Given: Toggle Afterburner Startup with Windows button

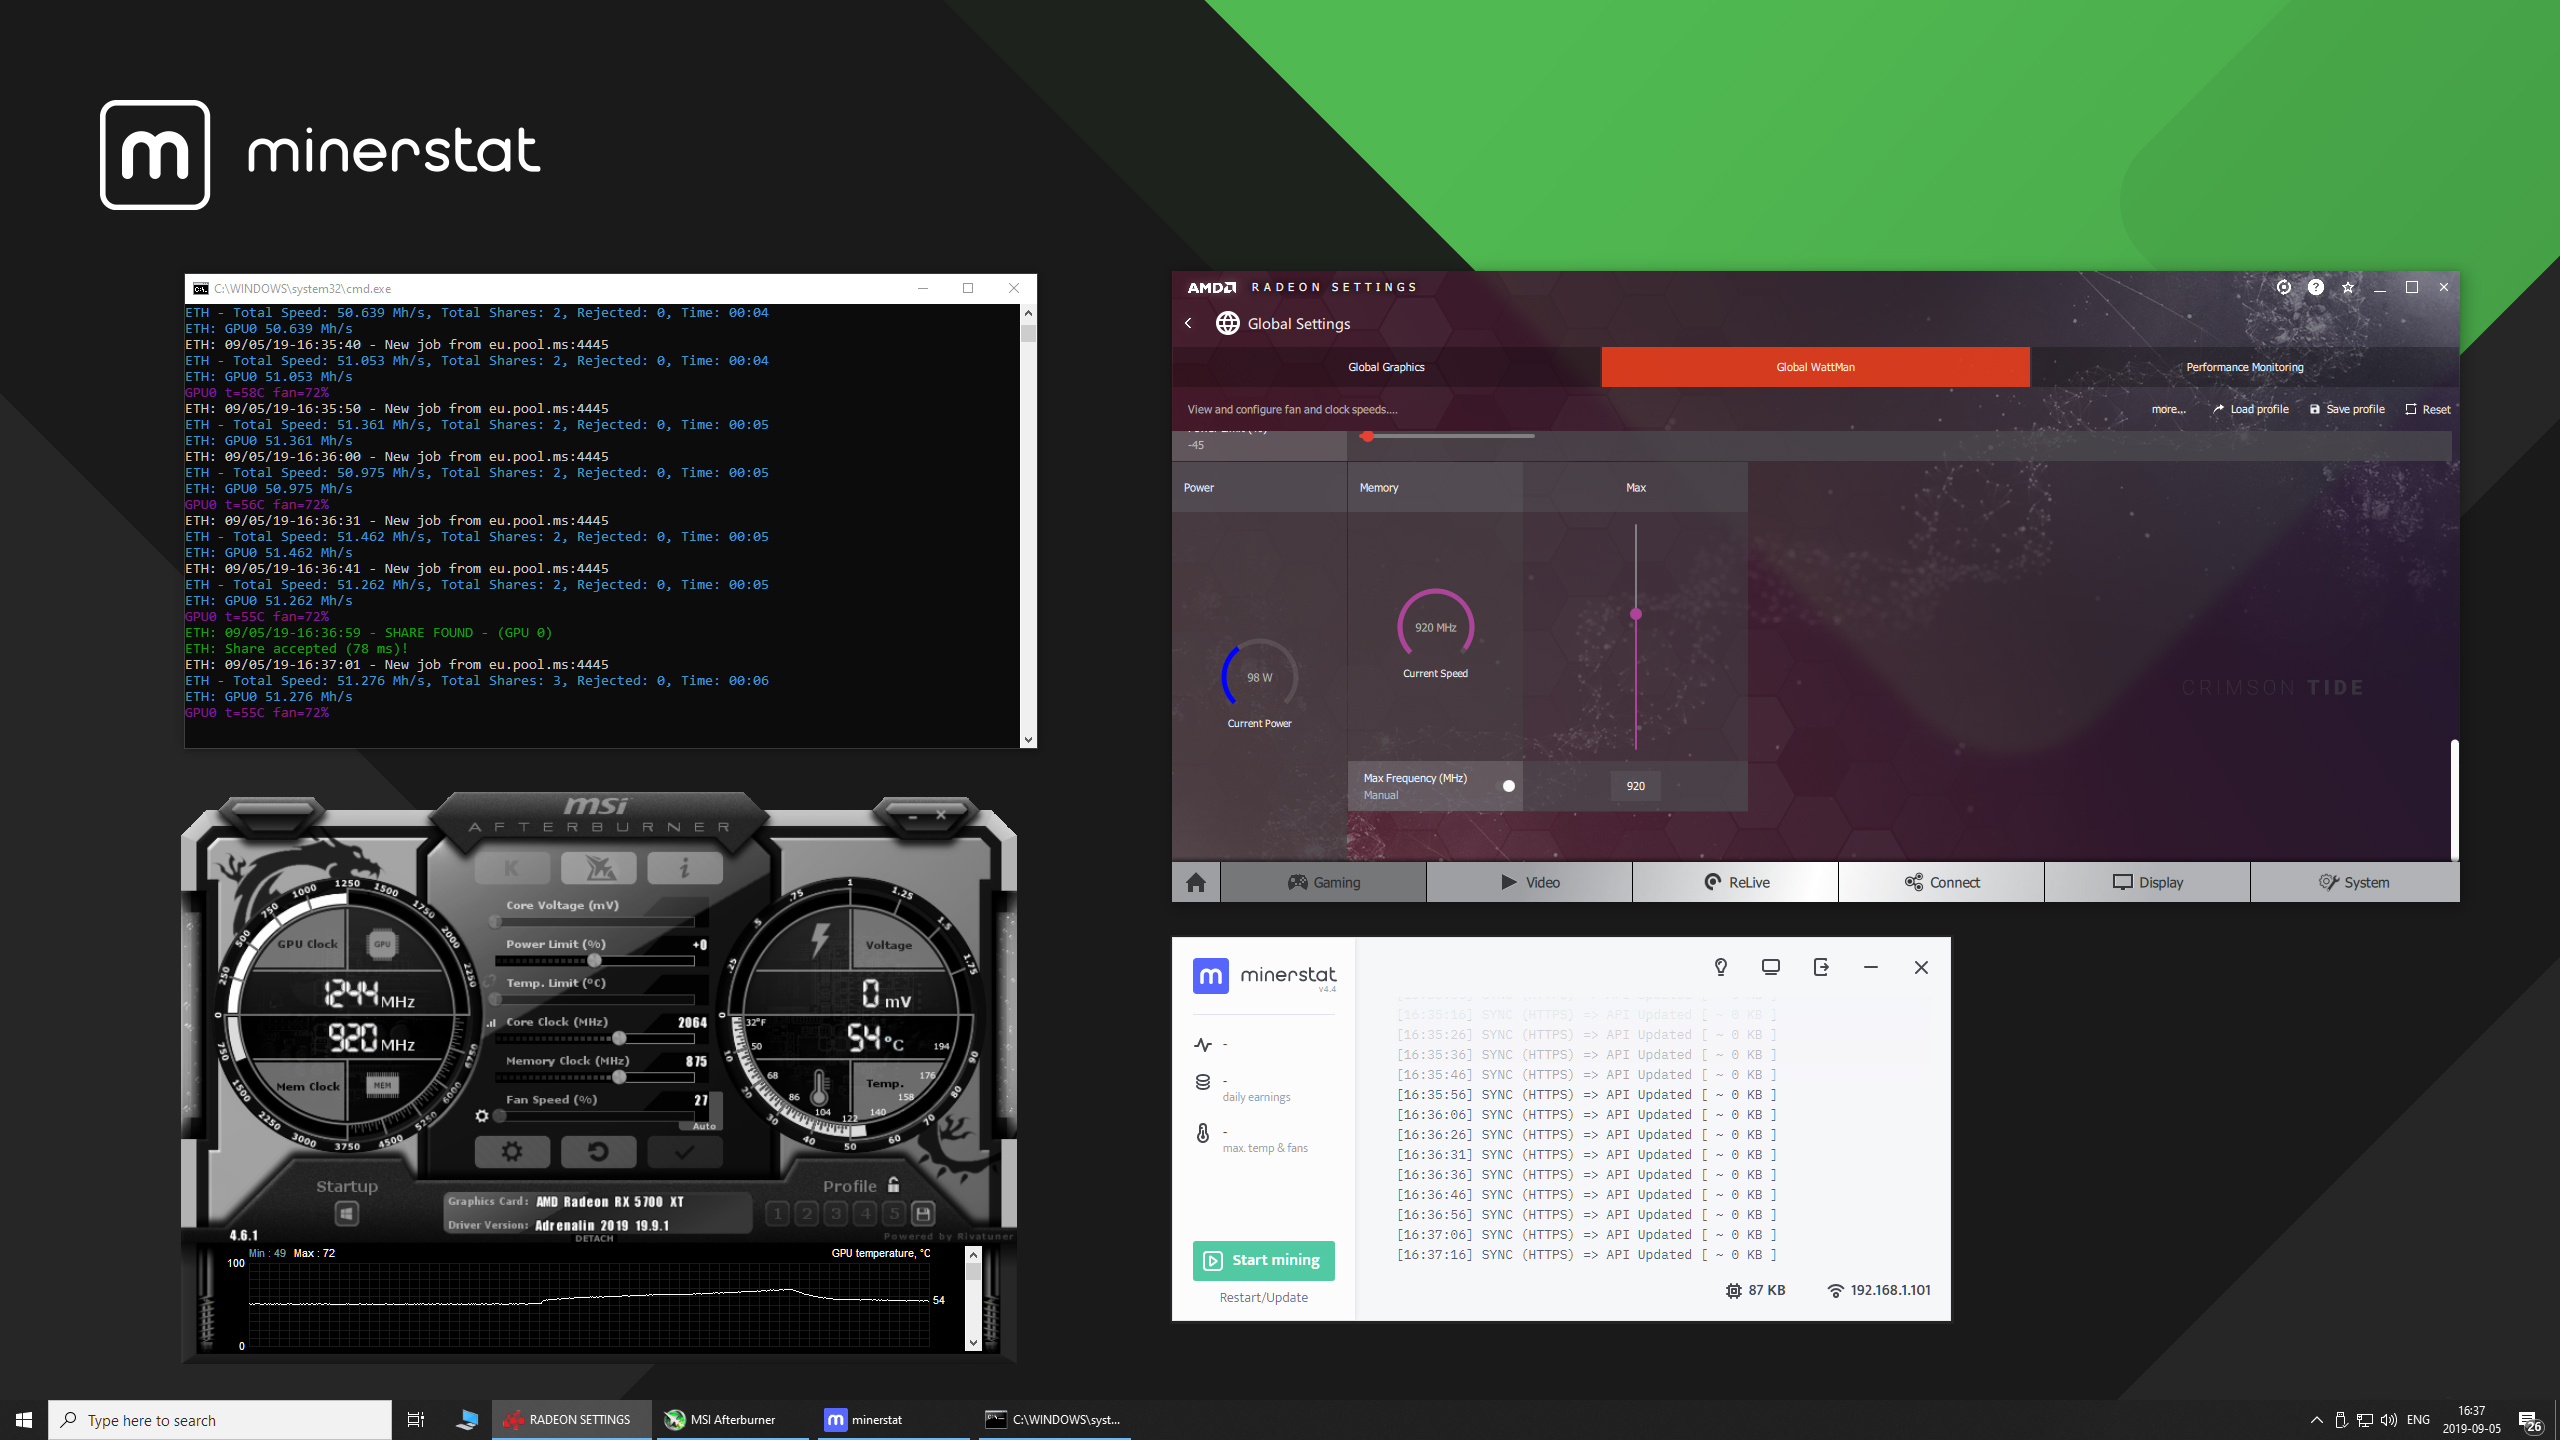Looking at the screenshot, I should [x=346, y=1214].
